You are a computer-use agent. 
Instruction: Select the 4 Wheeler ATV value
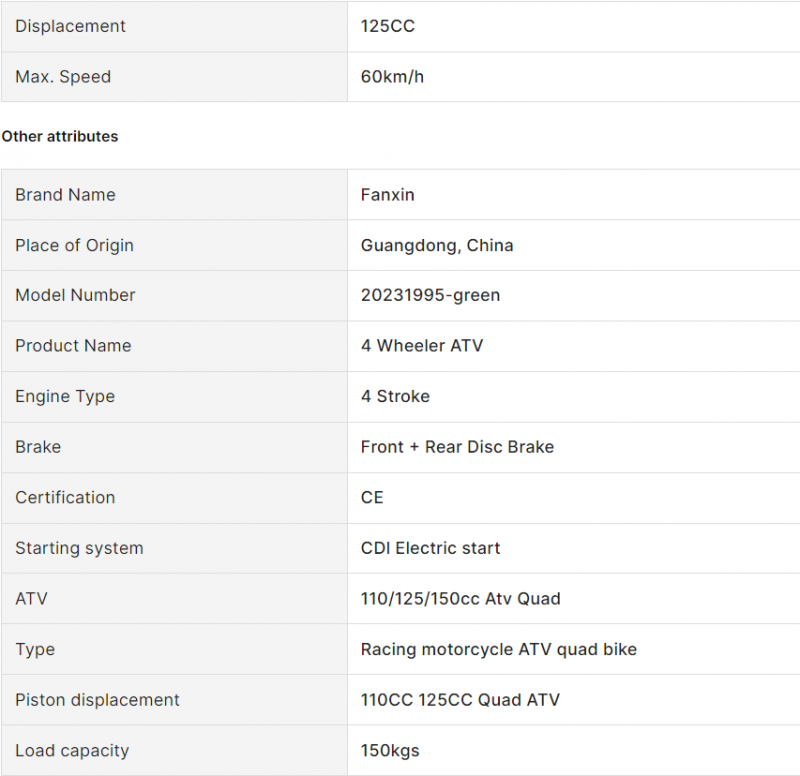(x=421, y=346)
